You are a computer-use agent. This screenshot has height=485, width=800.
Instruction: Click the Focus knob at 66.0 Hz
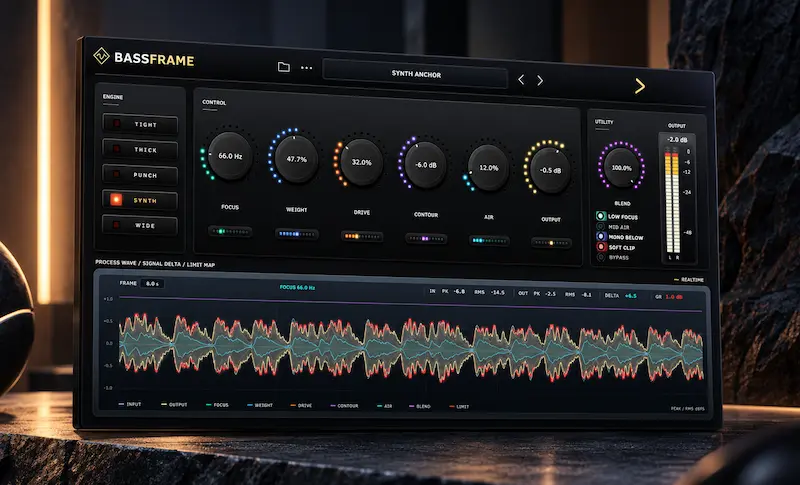(230, 156)
